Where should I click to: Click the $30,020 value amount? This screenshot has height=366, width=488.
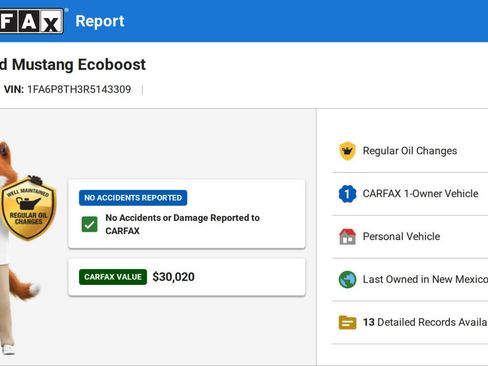click(x=173, y=277)
